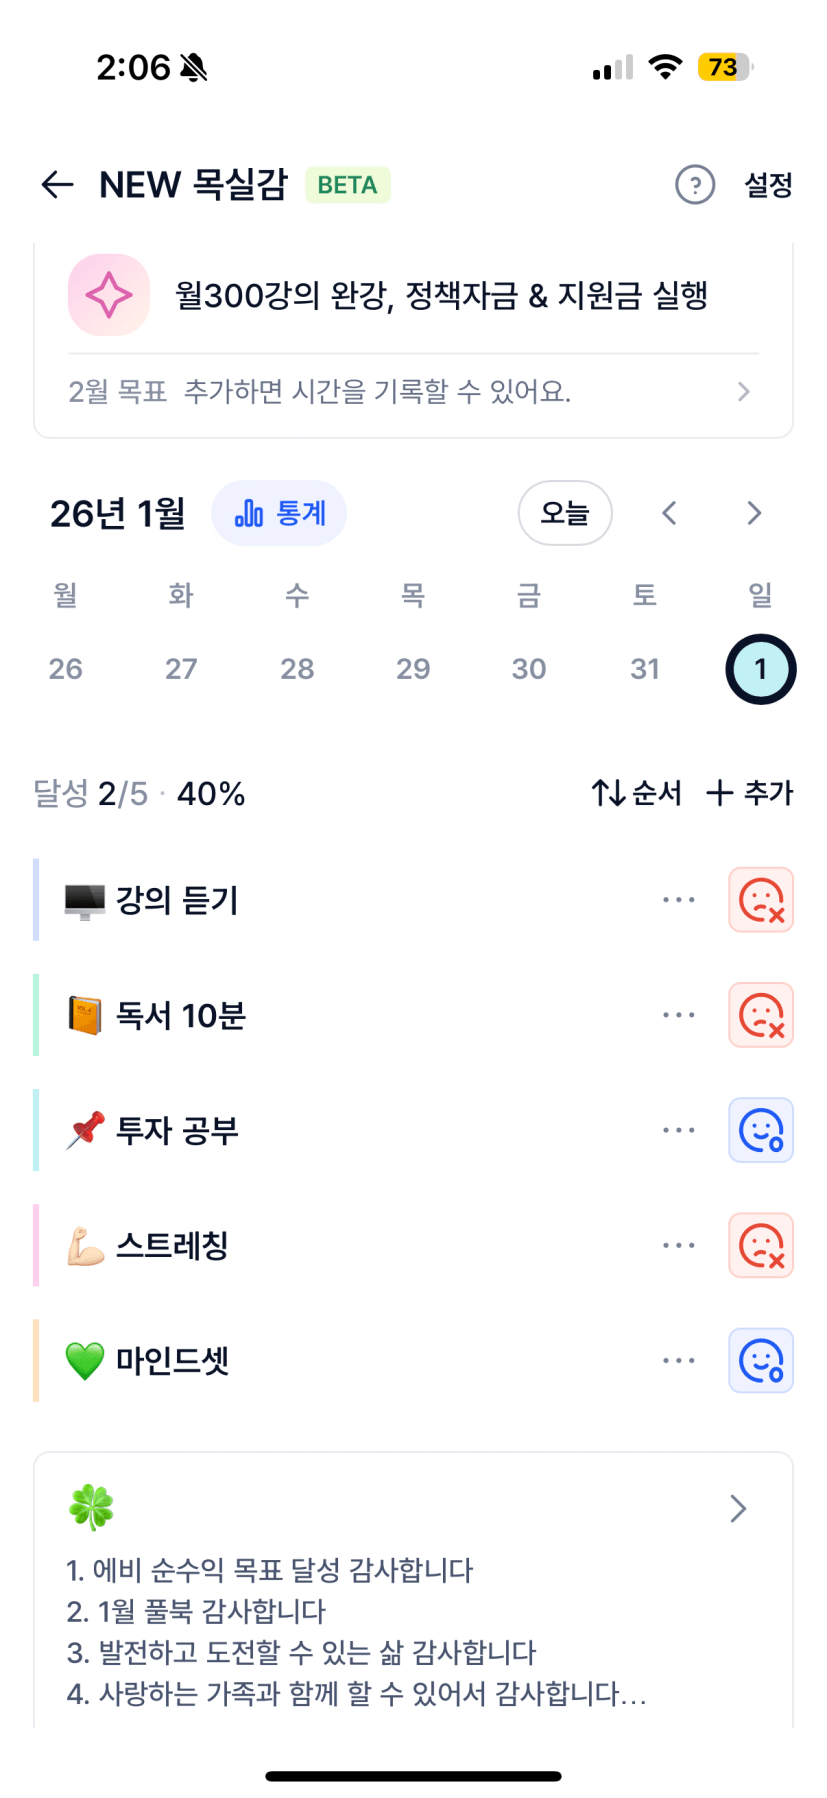Open more options for 강의 듣기

(678, 900)
